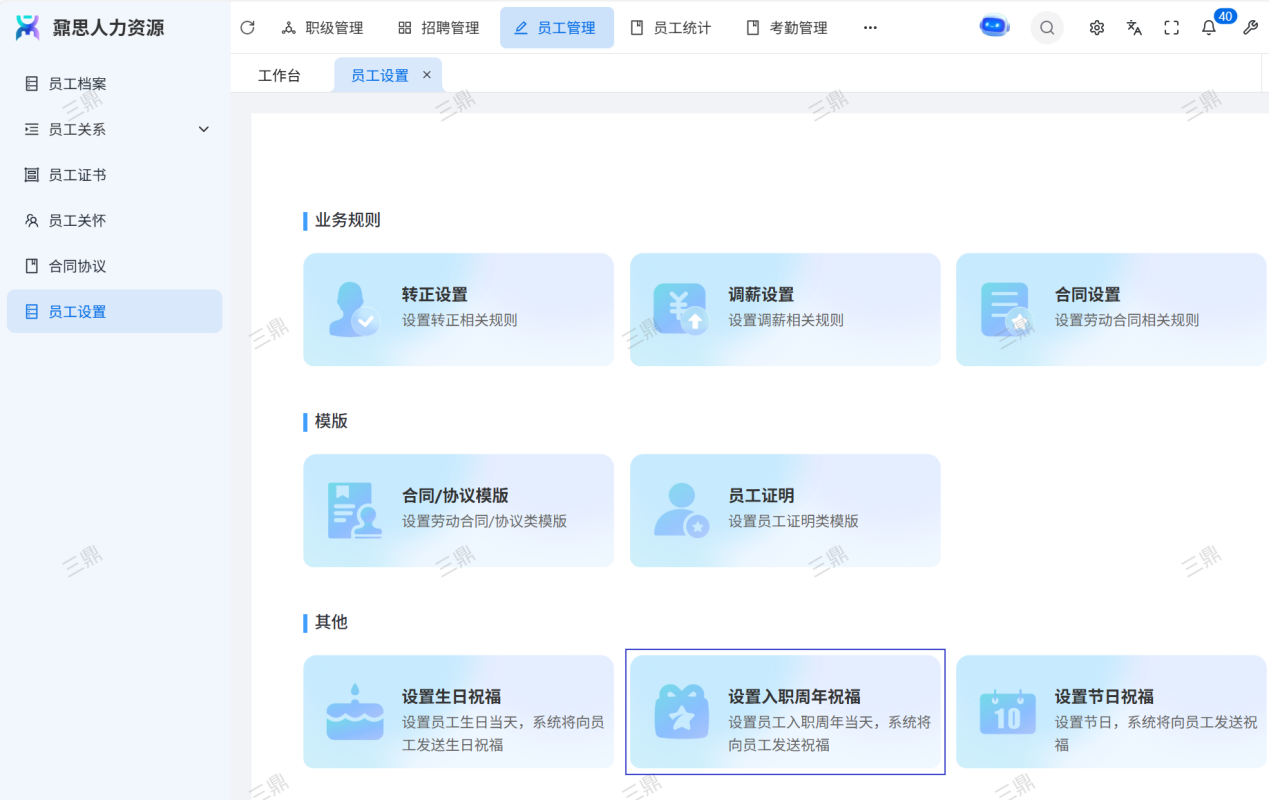Open the more menu ellipsis
The height and width of the screenshot is (800, 1269).
pyautogui.click(x=870, y=28)
